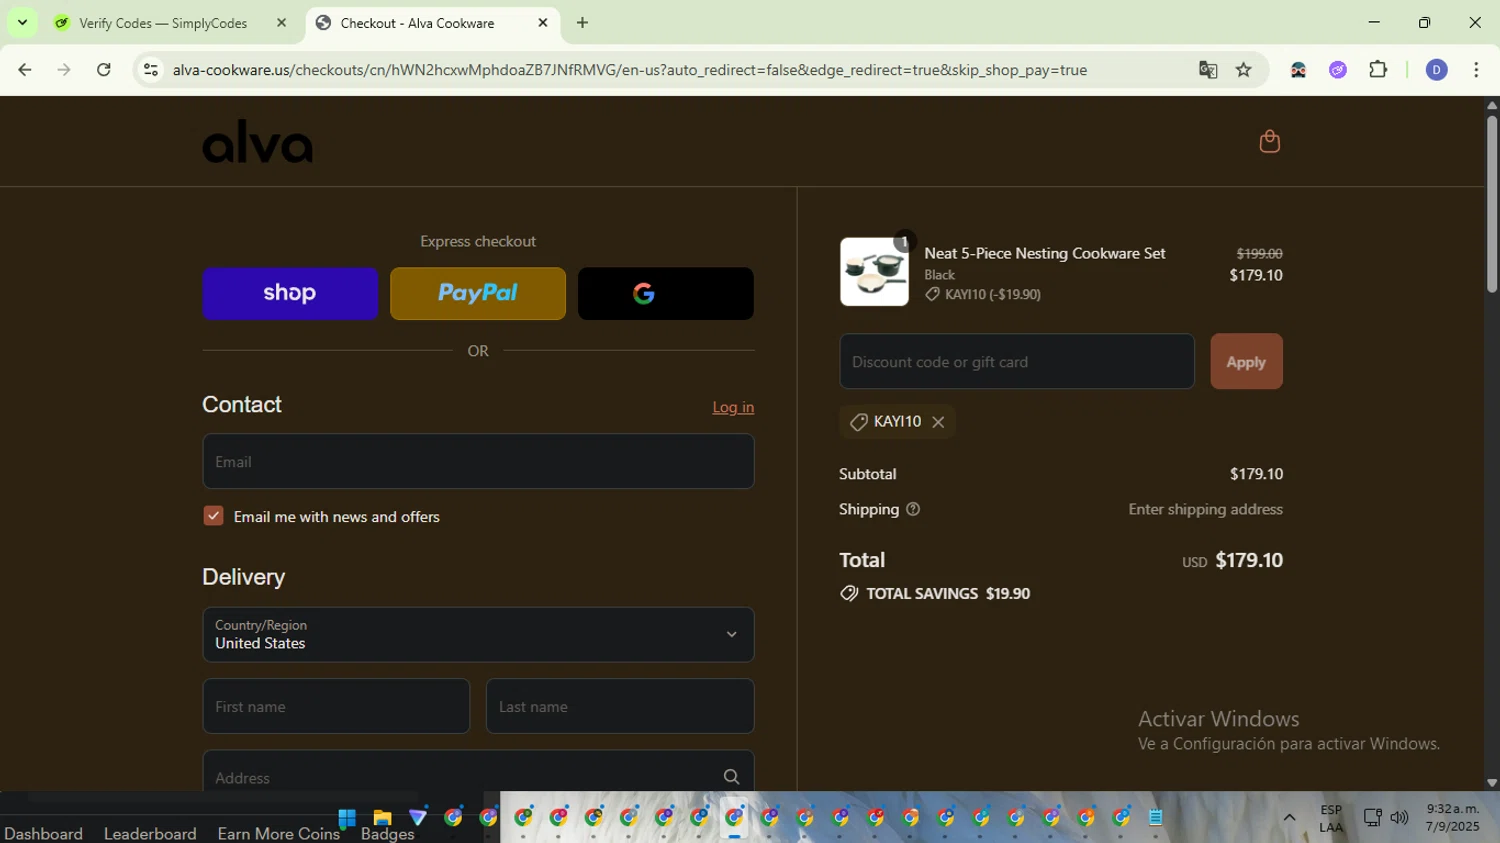Click the avatar extension icon right of the bookmark star
The height and width of the screenshot is (843, 1500).
1298,70
